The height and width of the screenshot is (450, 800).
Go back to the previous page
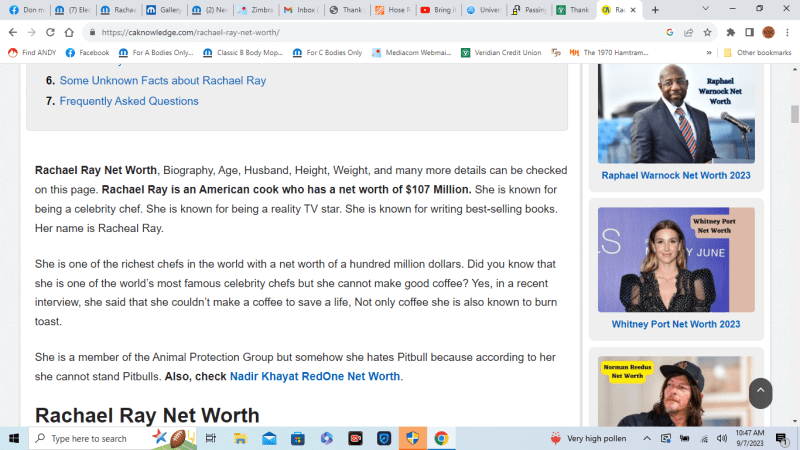(x=13, y=32)
